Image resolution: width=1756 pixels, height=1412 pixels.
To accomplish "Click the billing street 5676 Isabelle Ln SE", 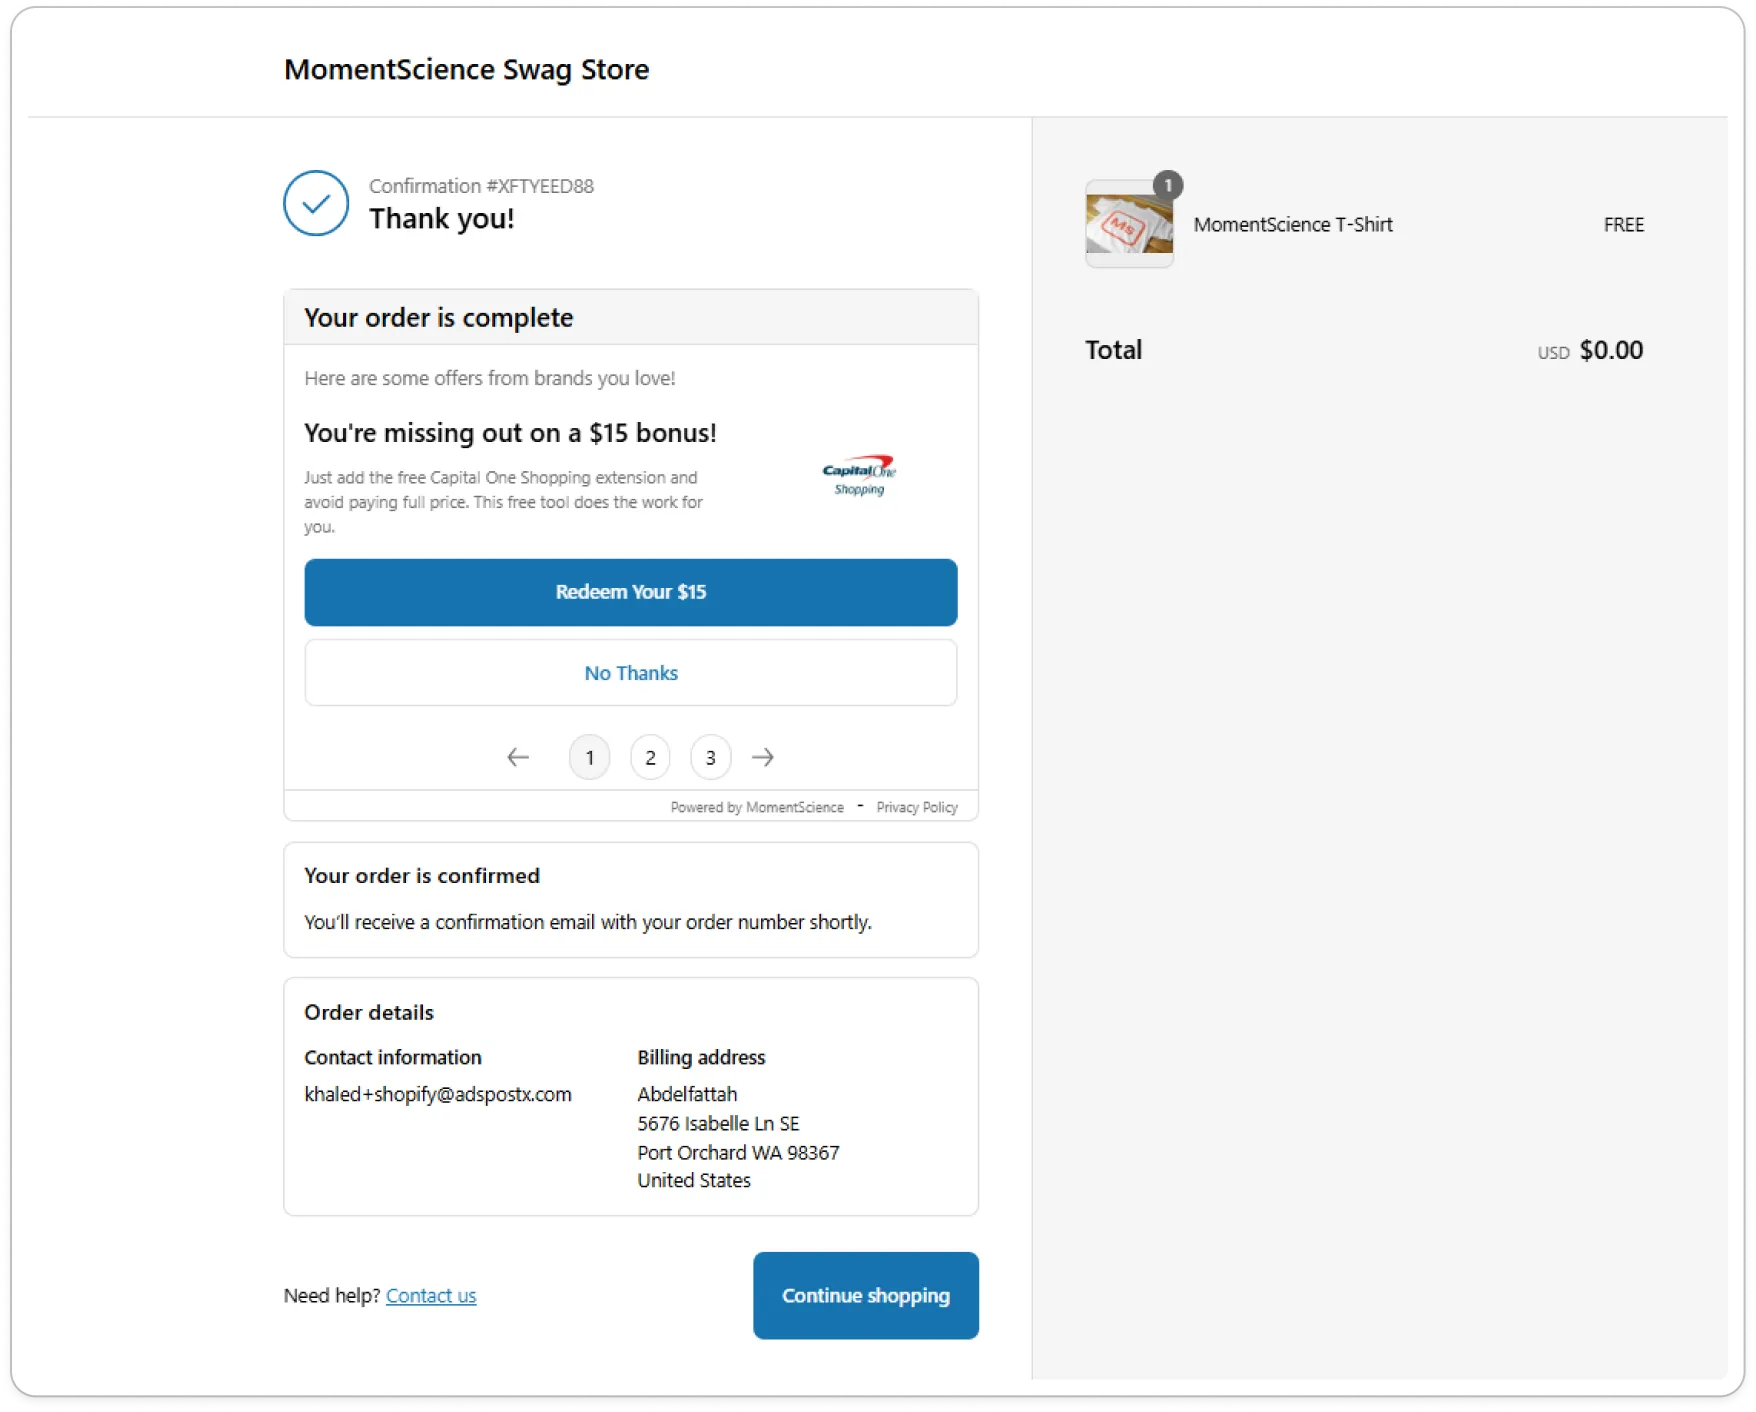I will [718, 1124].
